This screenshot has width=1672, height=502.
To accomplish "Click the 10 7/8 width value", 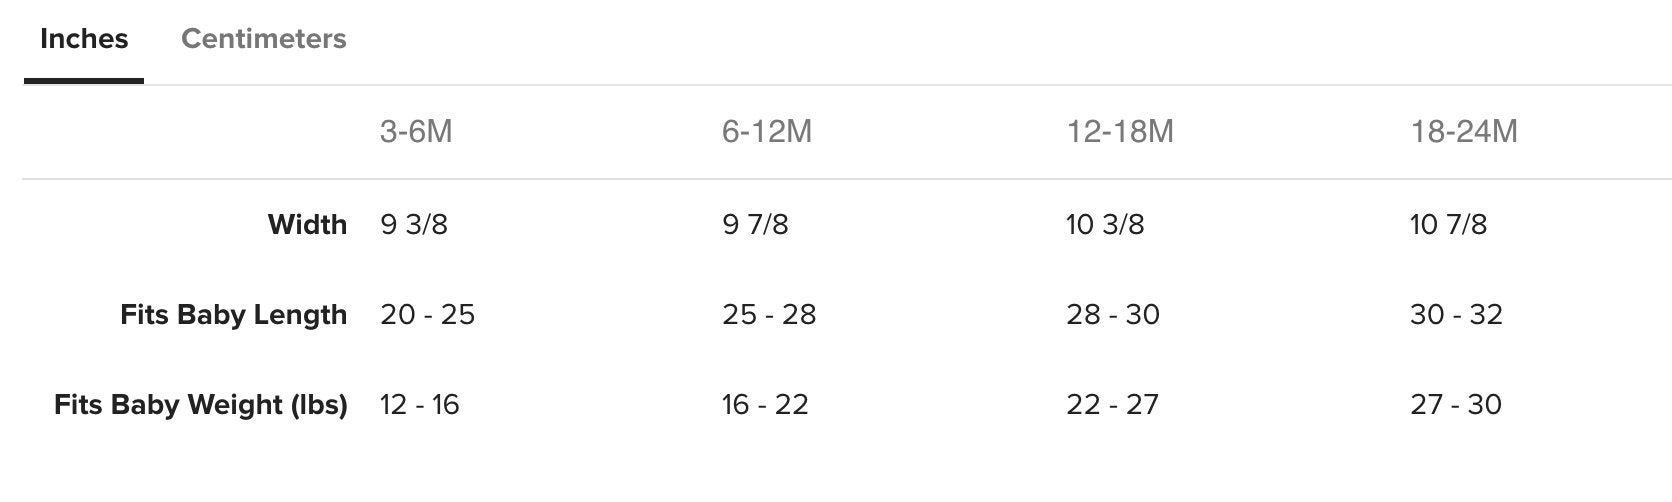I will coord(1448,224).
